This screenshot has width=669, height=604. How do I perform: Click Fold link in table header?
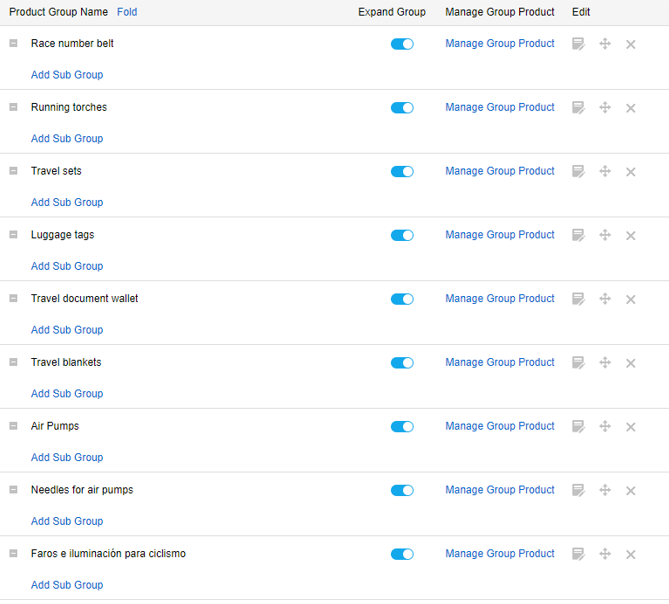(127, 12)
